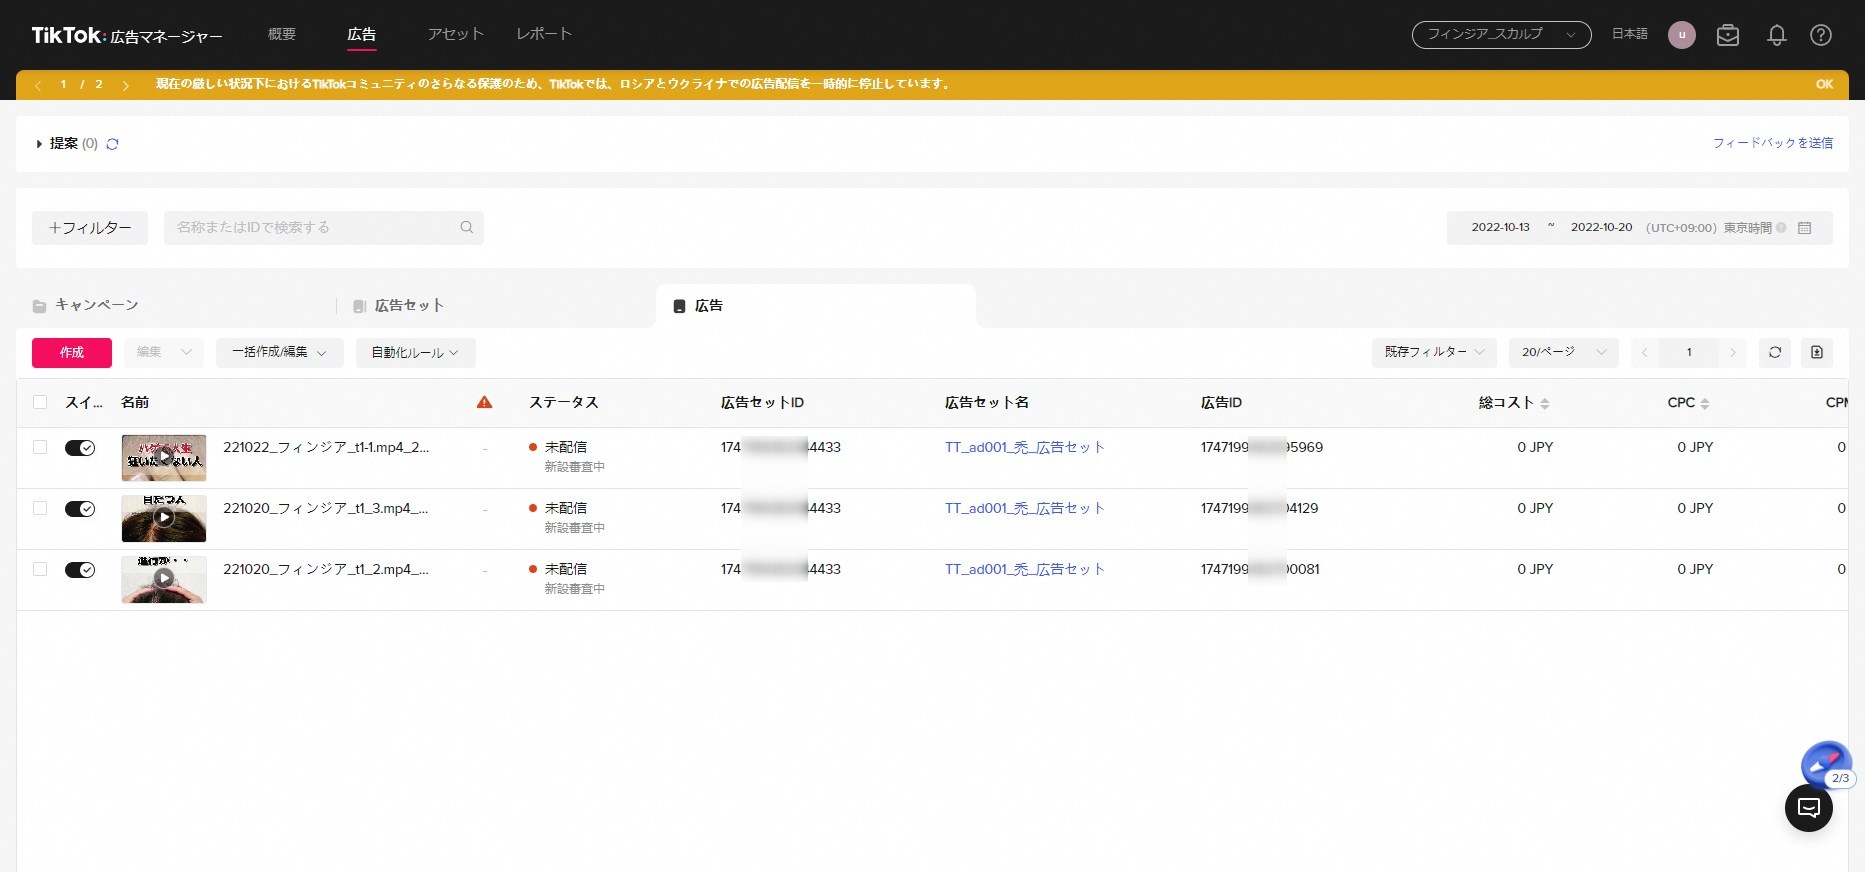Click the フィードバックを送信 link

(1772, 143)
